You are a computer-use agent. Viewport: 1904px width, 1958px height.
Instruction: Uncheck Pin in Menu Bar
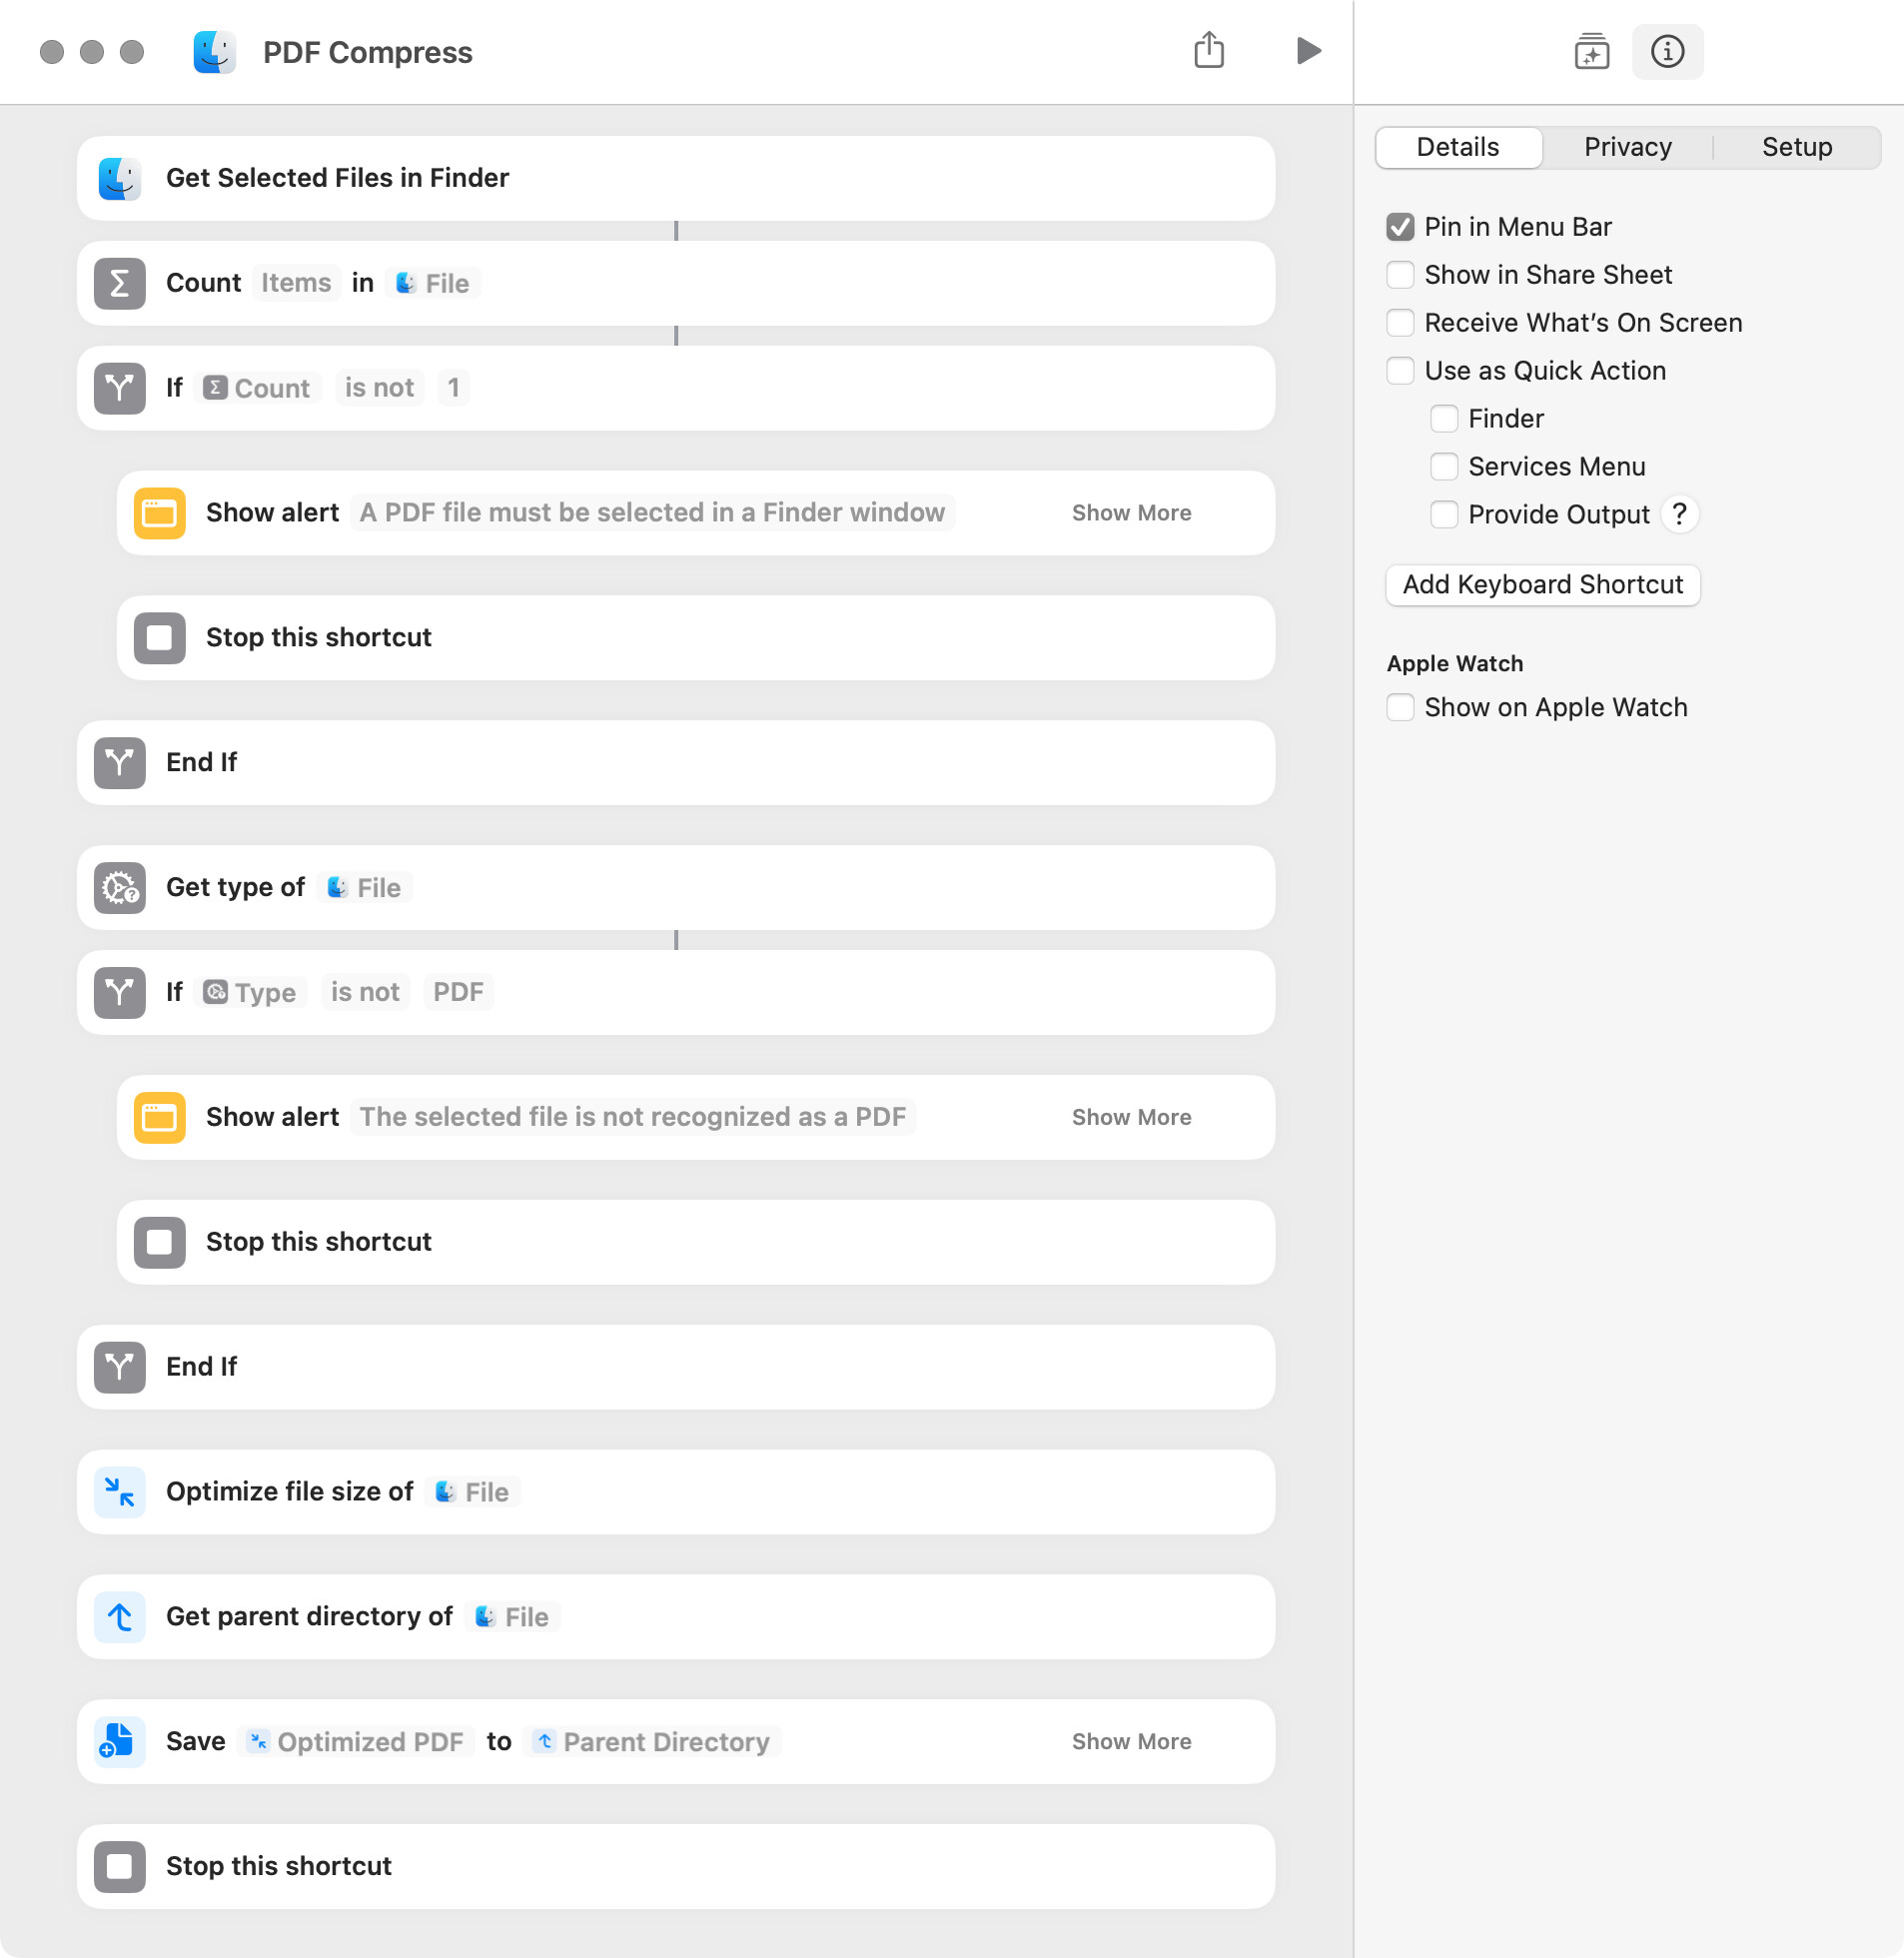coord(1400,227)
